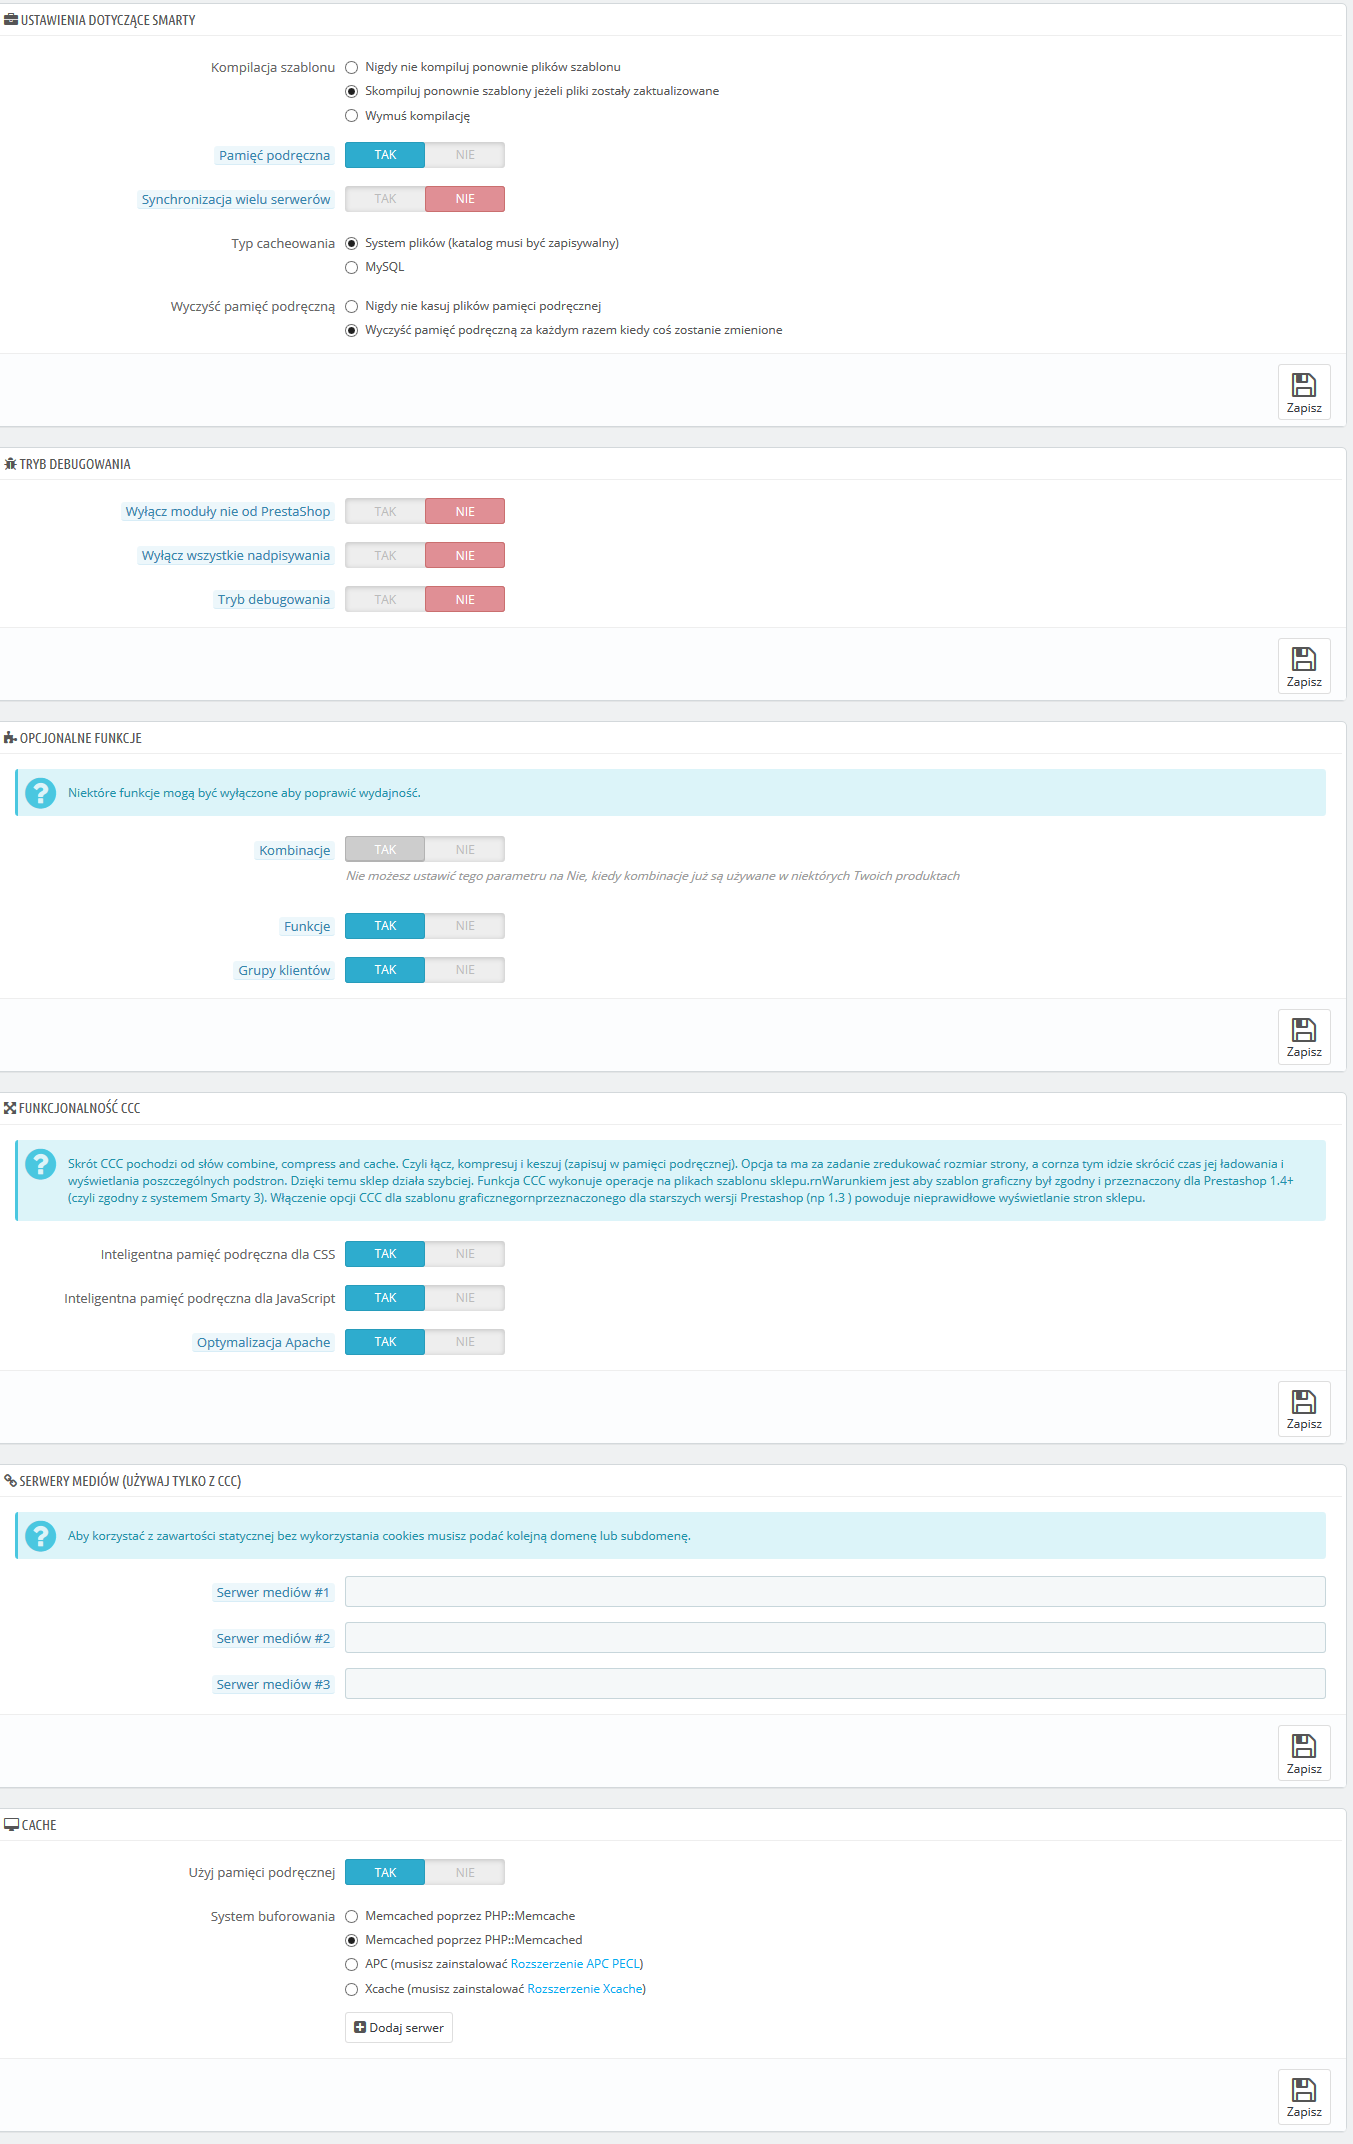
Task: Click the 'Serwer mediów #1' input field
Action: click(x=835, y=1592)
